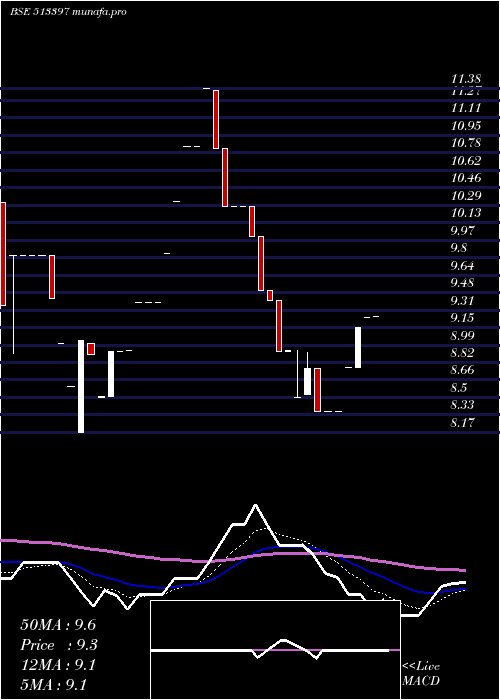Click the 10.29 price level label
This screenshot has width=500, height=700.
pyautogui.click(x=466, y=195)
